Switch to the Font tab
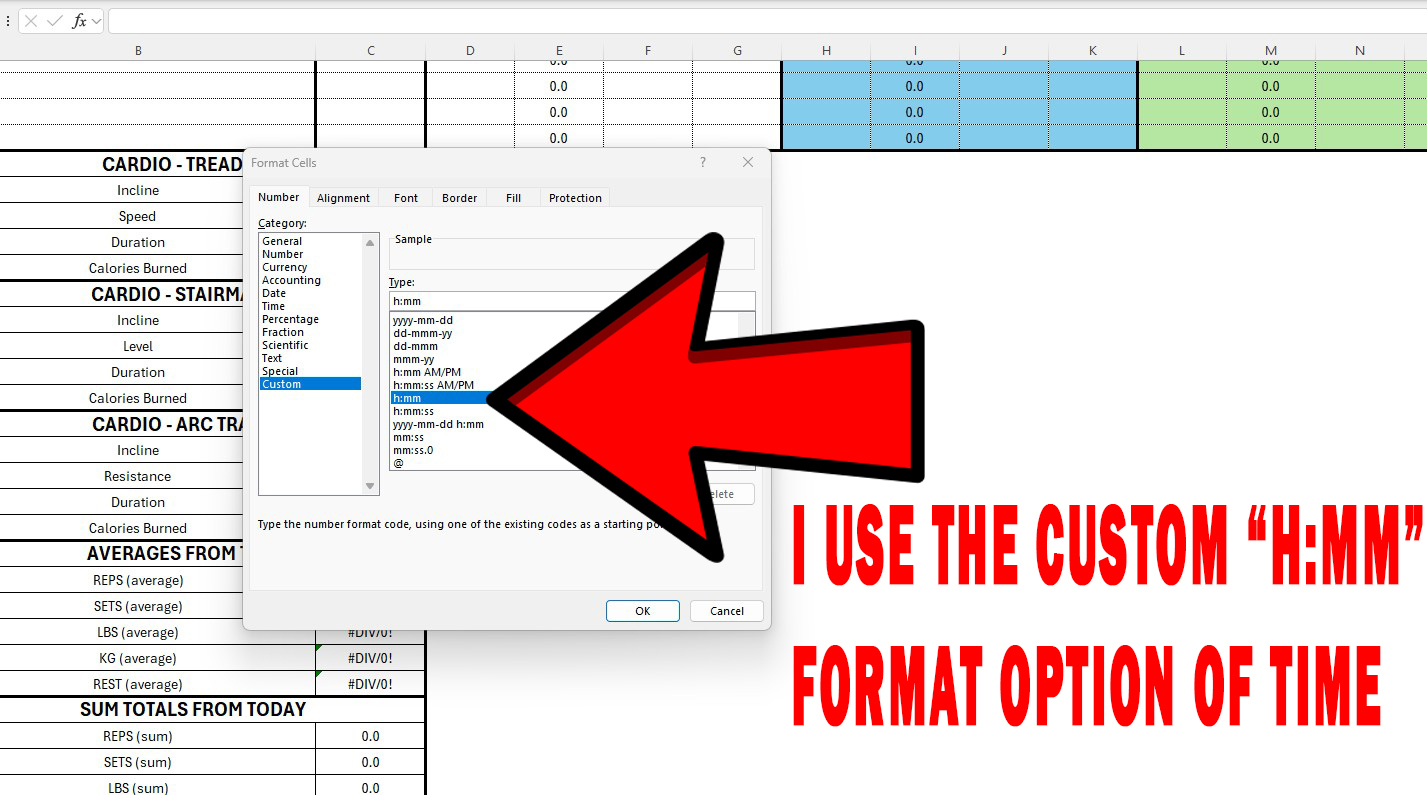Image resolution: width=1427 pixels, height=795 pixels. 405,197
